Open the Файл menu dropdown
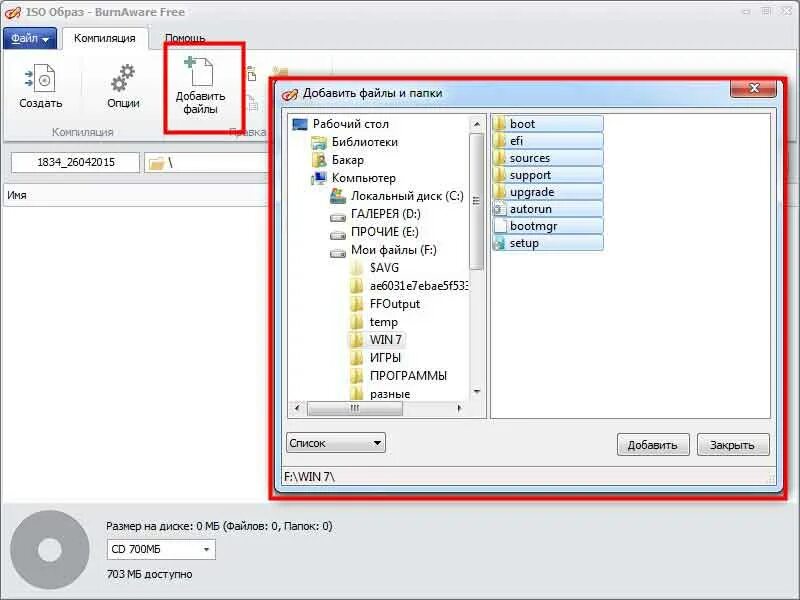 [x=30, y=38]
